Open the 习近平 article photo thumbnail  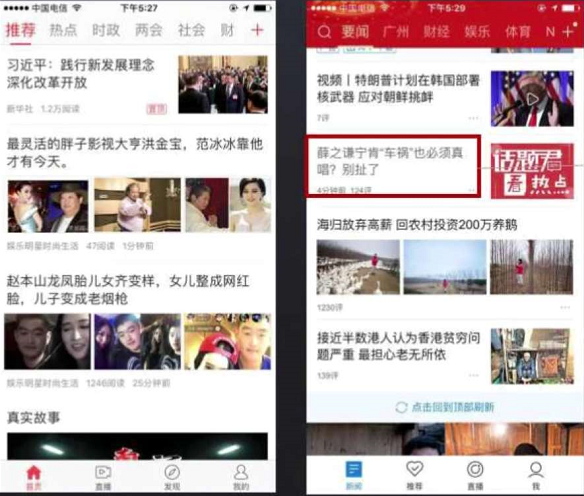pyautogui.click(x=223, y=85)
